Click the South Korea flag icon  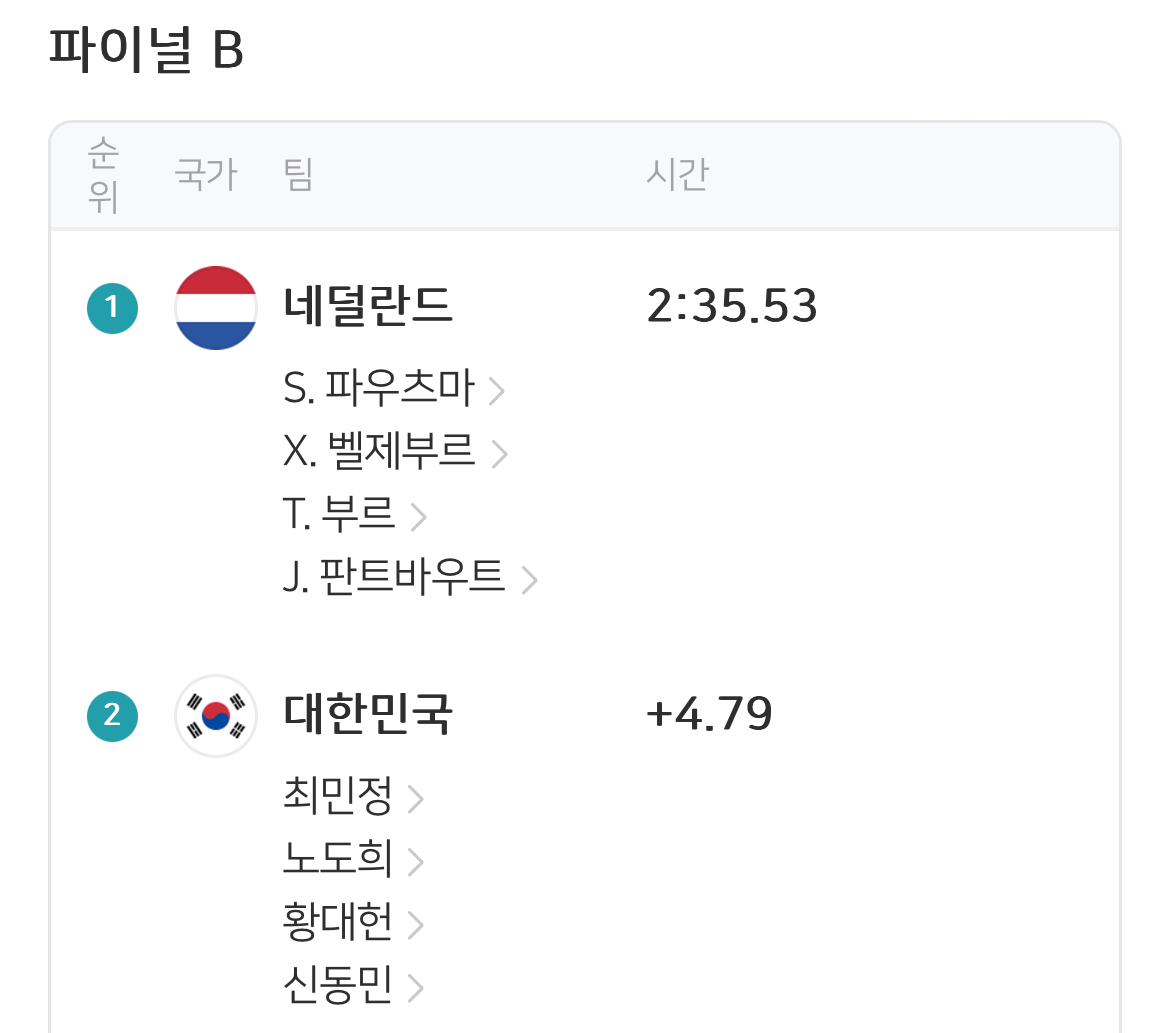[x=216, y=715]
